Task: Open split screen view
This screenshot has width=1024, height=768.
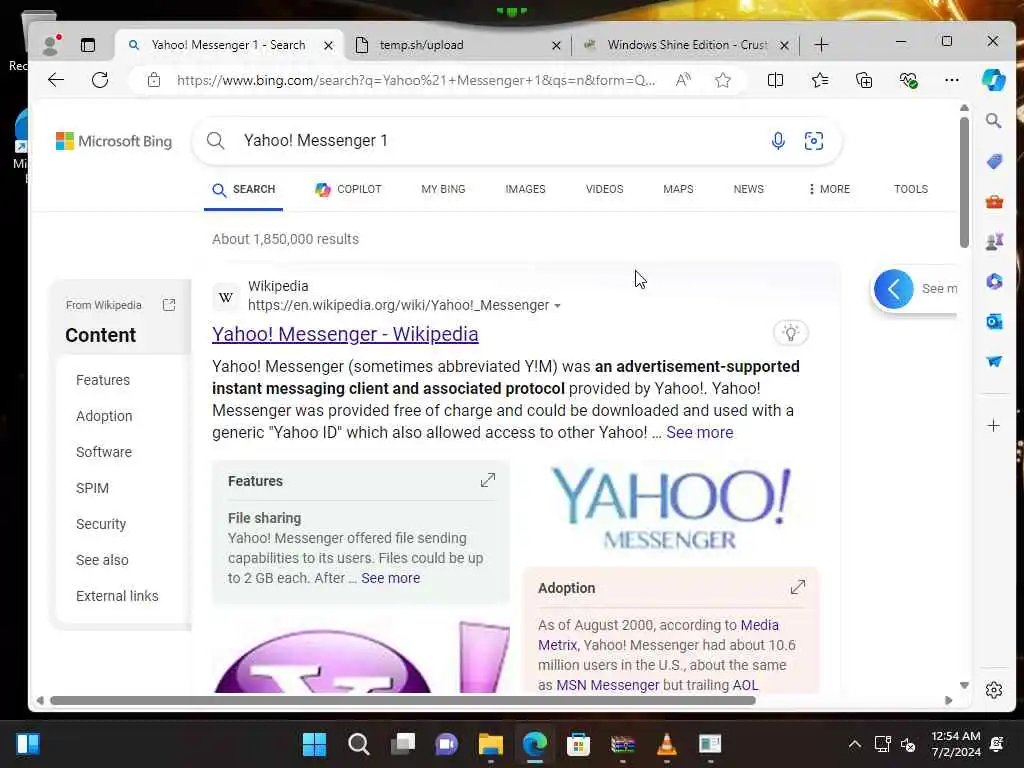Action: [x=775, y=80]
